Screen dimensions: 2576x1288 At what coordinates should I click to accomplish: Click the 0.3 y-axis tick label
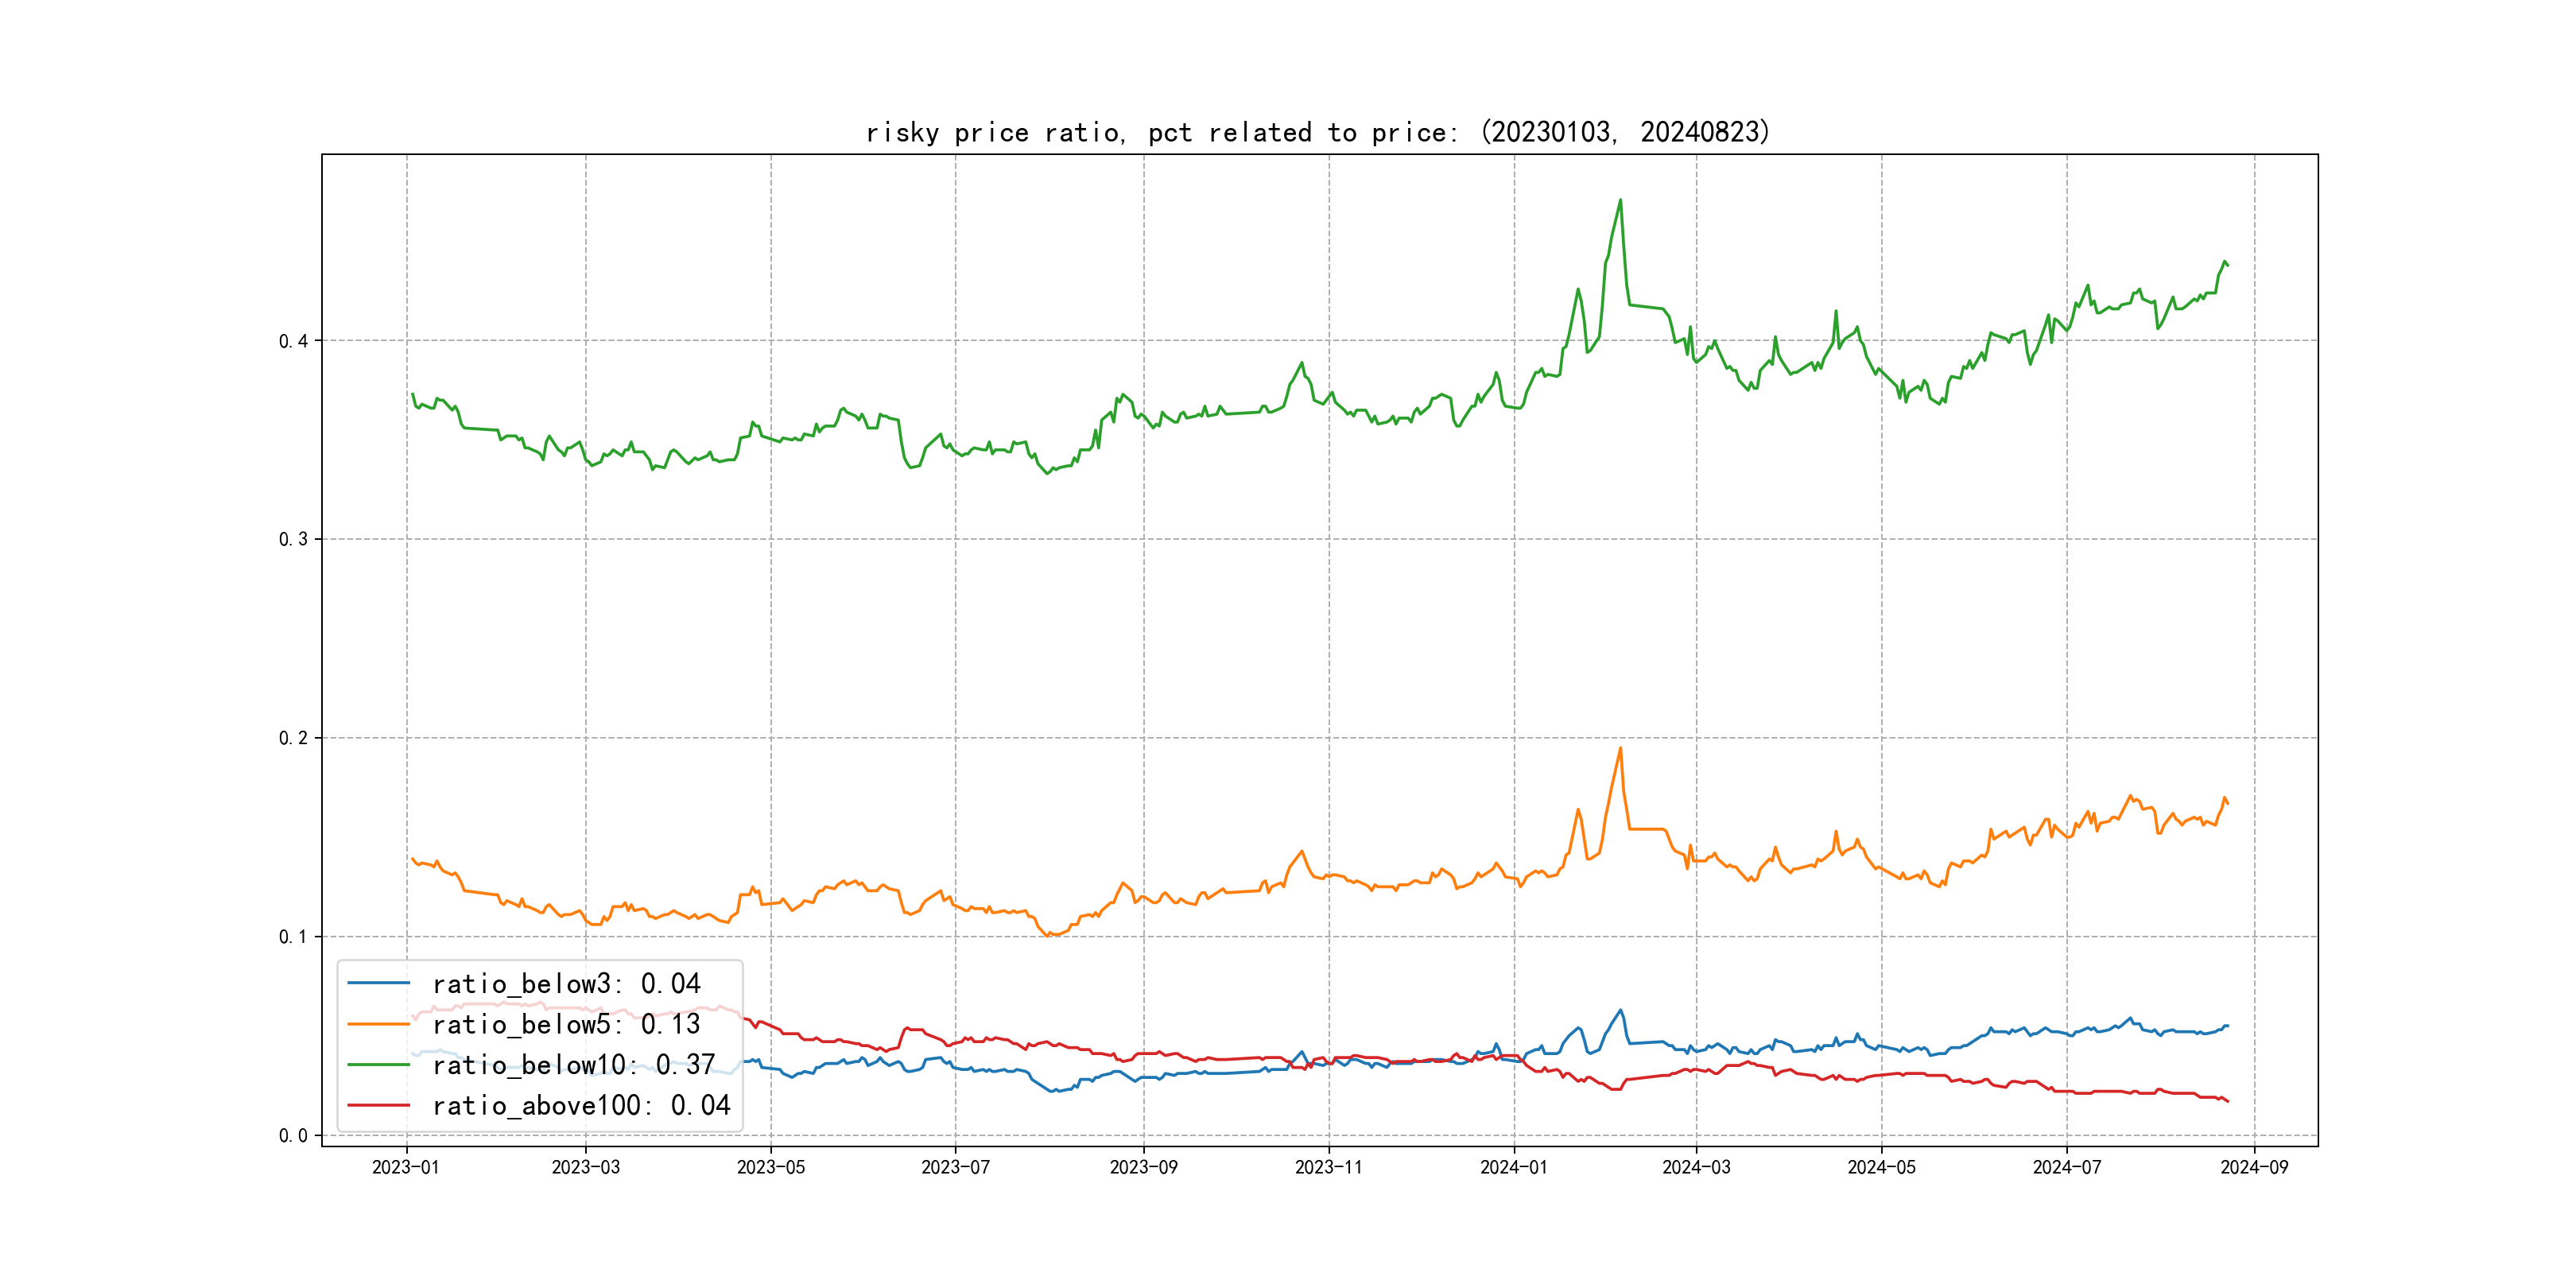click(x=293, y=540)
